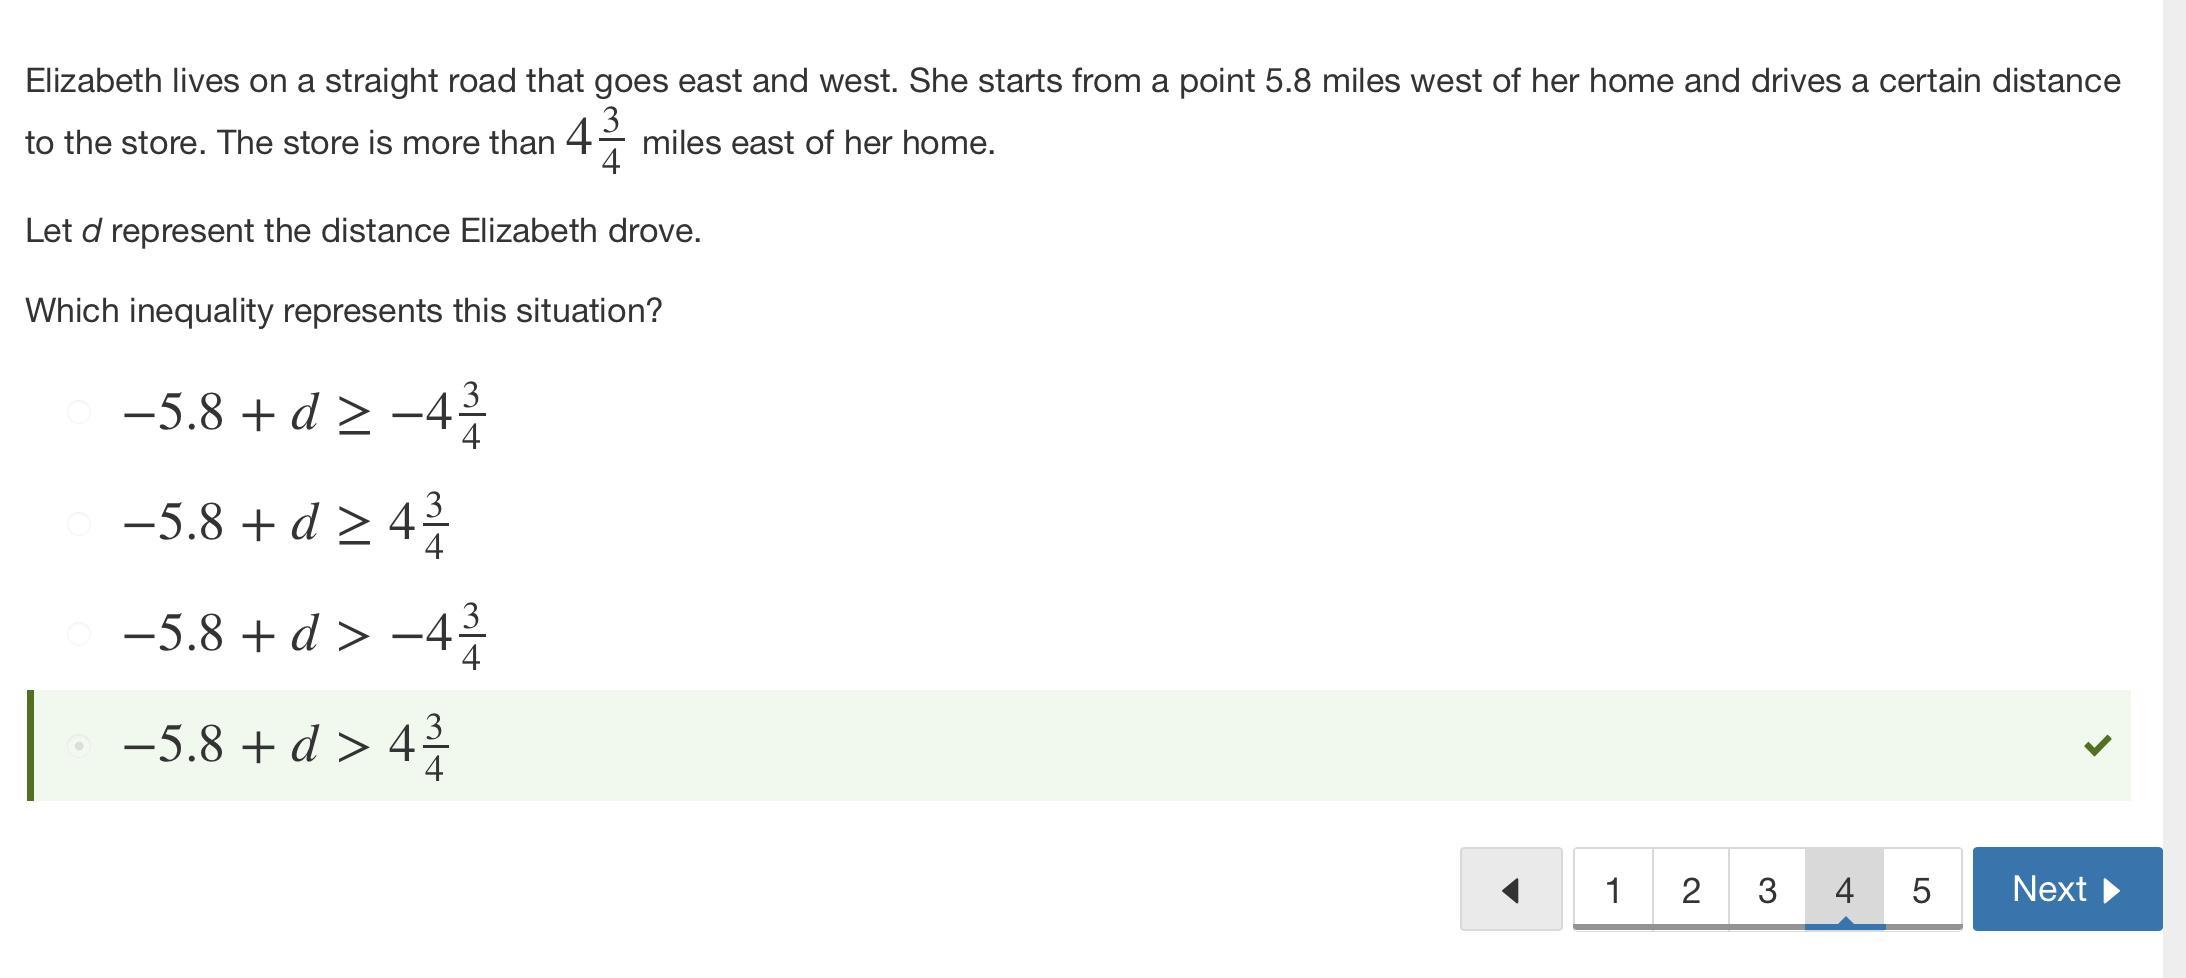Image resolution: width=2186 pixels, height=978 pixels.
Task: Navigate to question 5
Action: click(x=1921, y=889)
